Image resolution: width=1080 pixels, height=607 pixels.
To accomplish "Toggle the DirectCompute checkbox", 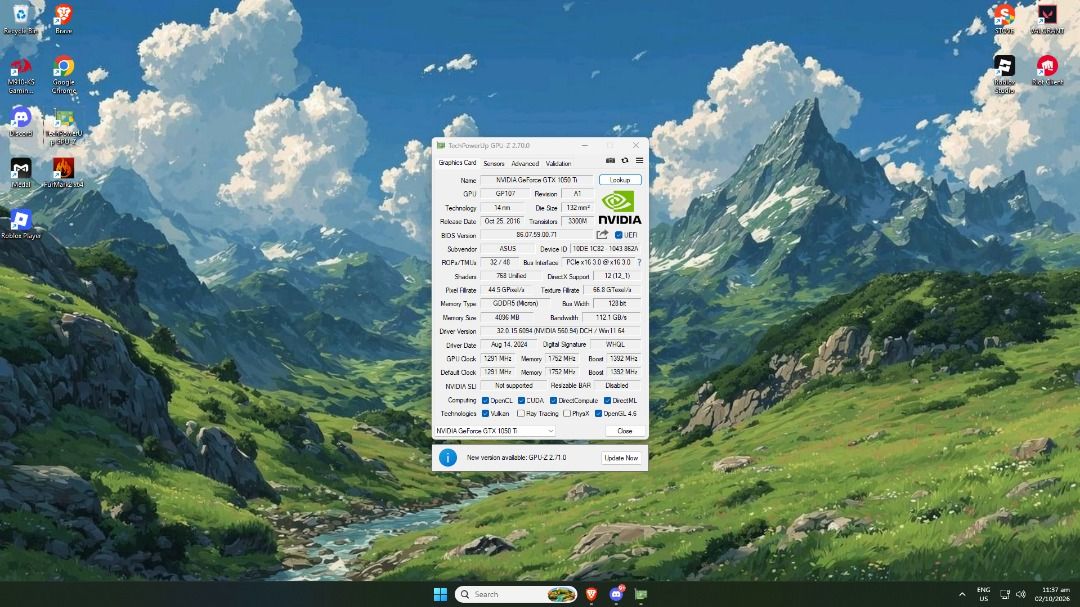I will [x=553, y=400].
